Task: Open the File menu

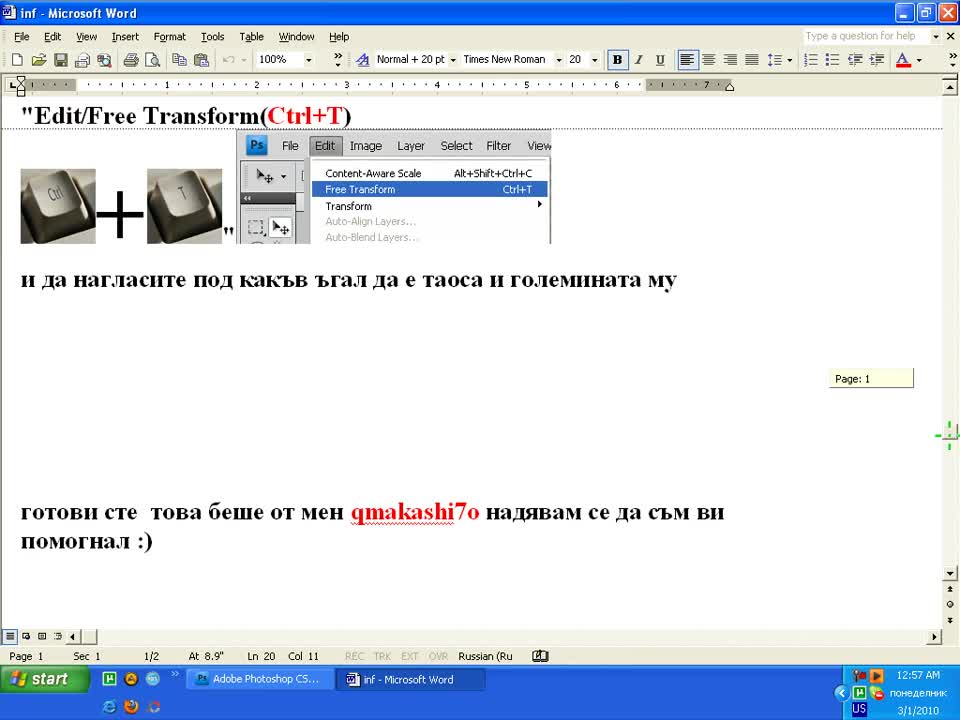Action: pos(21,37)
